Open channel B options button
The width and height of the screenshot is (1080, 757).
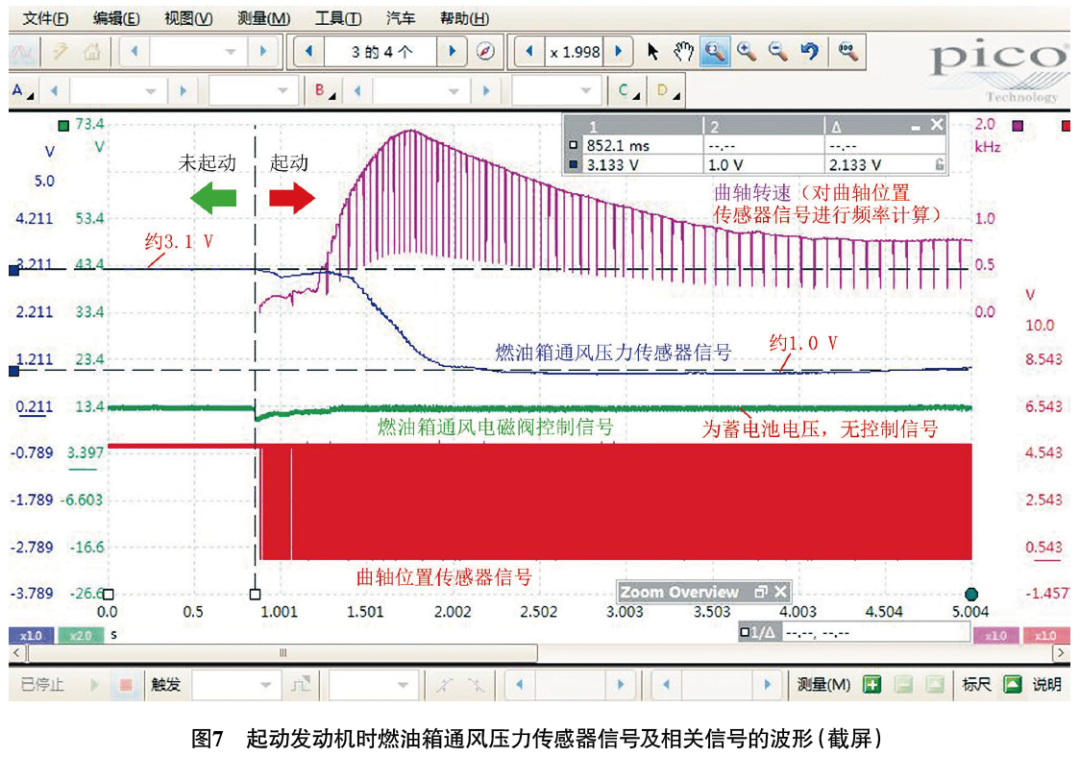point(324,91)
